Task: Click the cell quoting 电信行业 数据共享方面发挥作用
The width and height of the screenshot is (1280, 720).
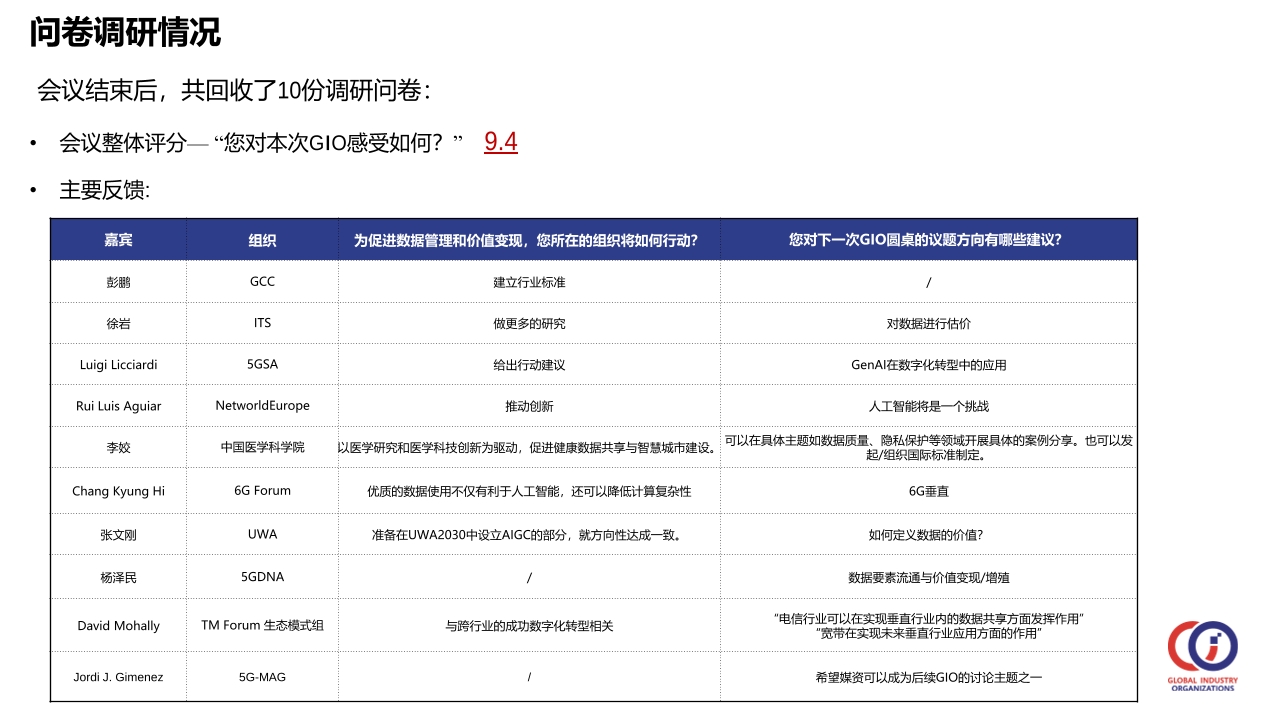Action: [x=928, y=626]
